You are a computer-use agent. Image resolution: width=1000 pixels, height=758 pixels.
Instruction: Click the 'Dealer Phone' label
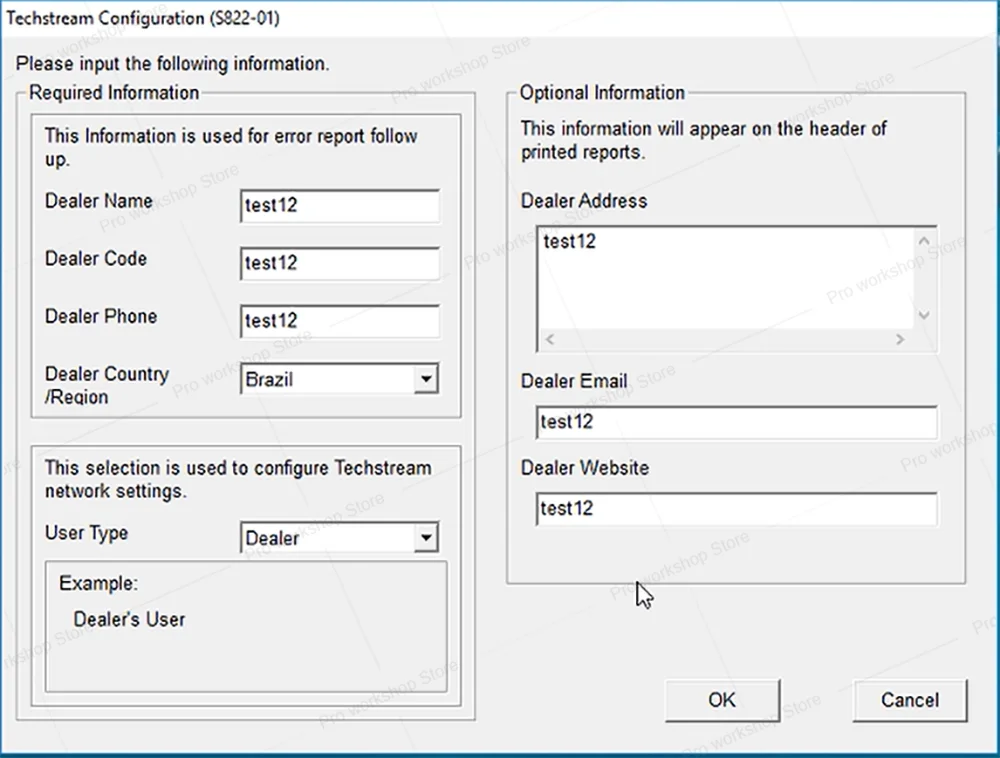coord(101,316)
